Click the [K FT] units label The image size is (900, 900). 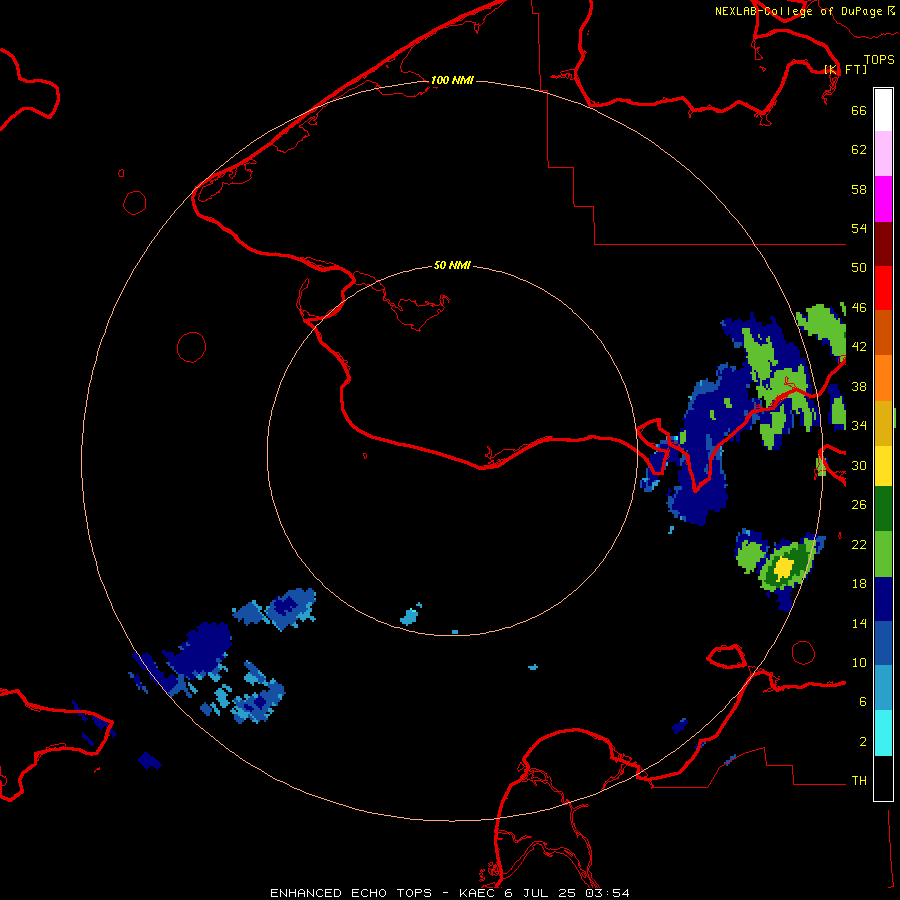click(x=846, y=69)
